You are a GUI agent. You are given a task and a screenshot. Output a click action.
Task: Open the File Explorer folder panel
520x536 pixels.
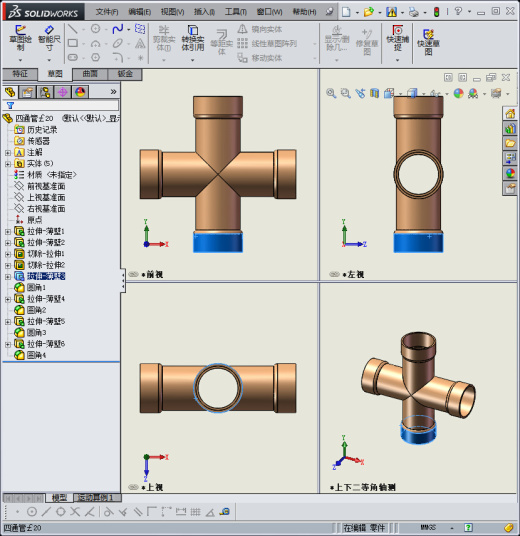click(510, 143)
